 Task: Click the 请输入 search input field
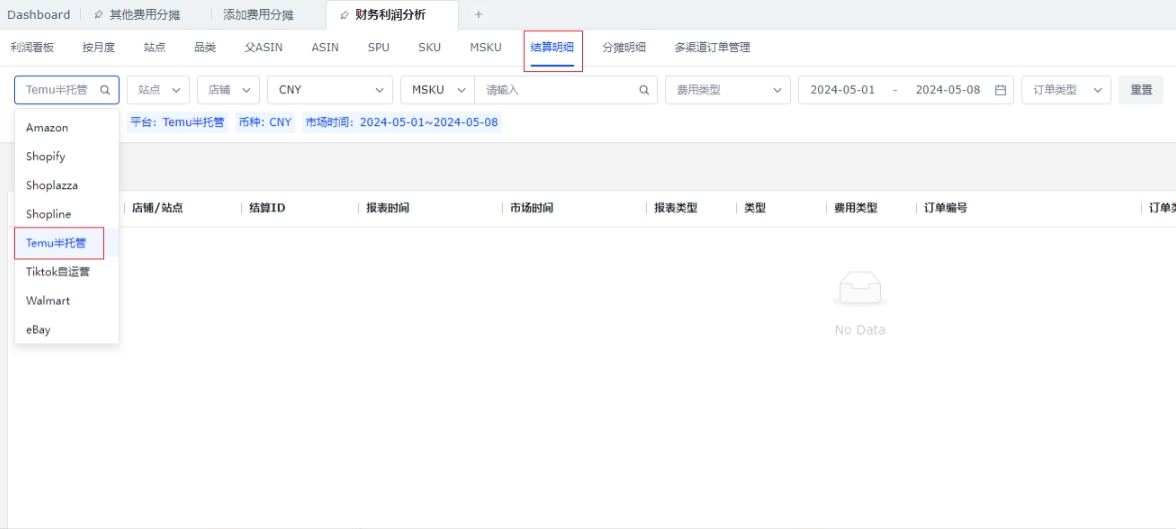pos(566,89)
